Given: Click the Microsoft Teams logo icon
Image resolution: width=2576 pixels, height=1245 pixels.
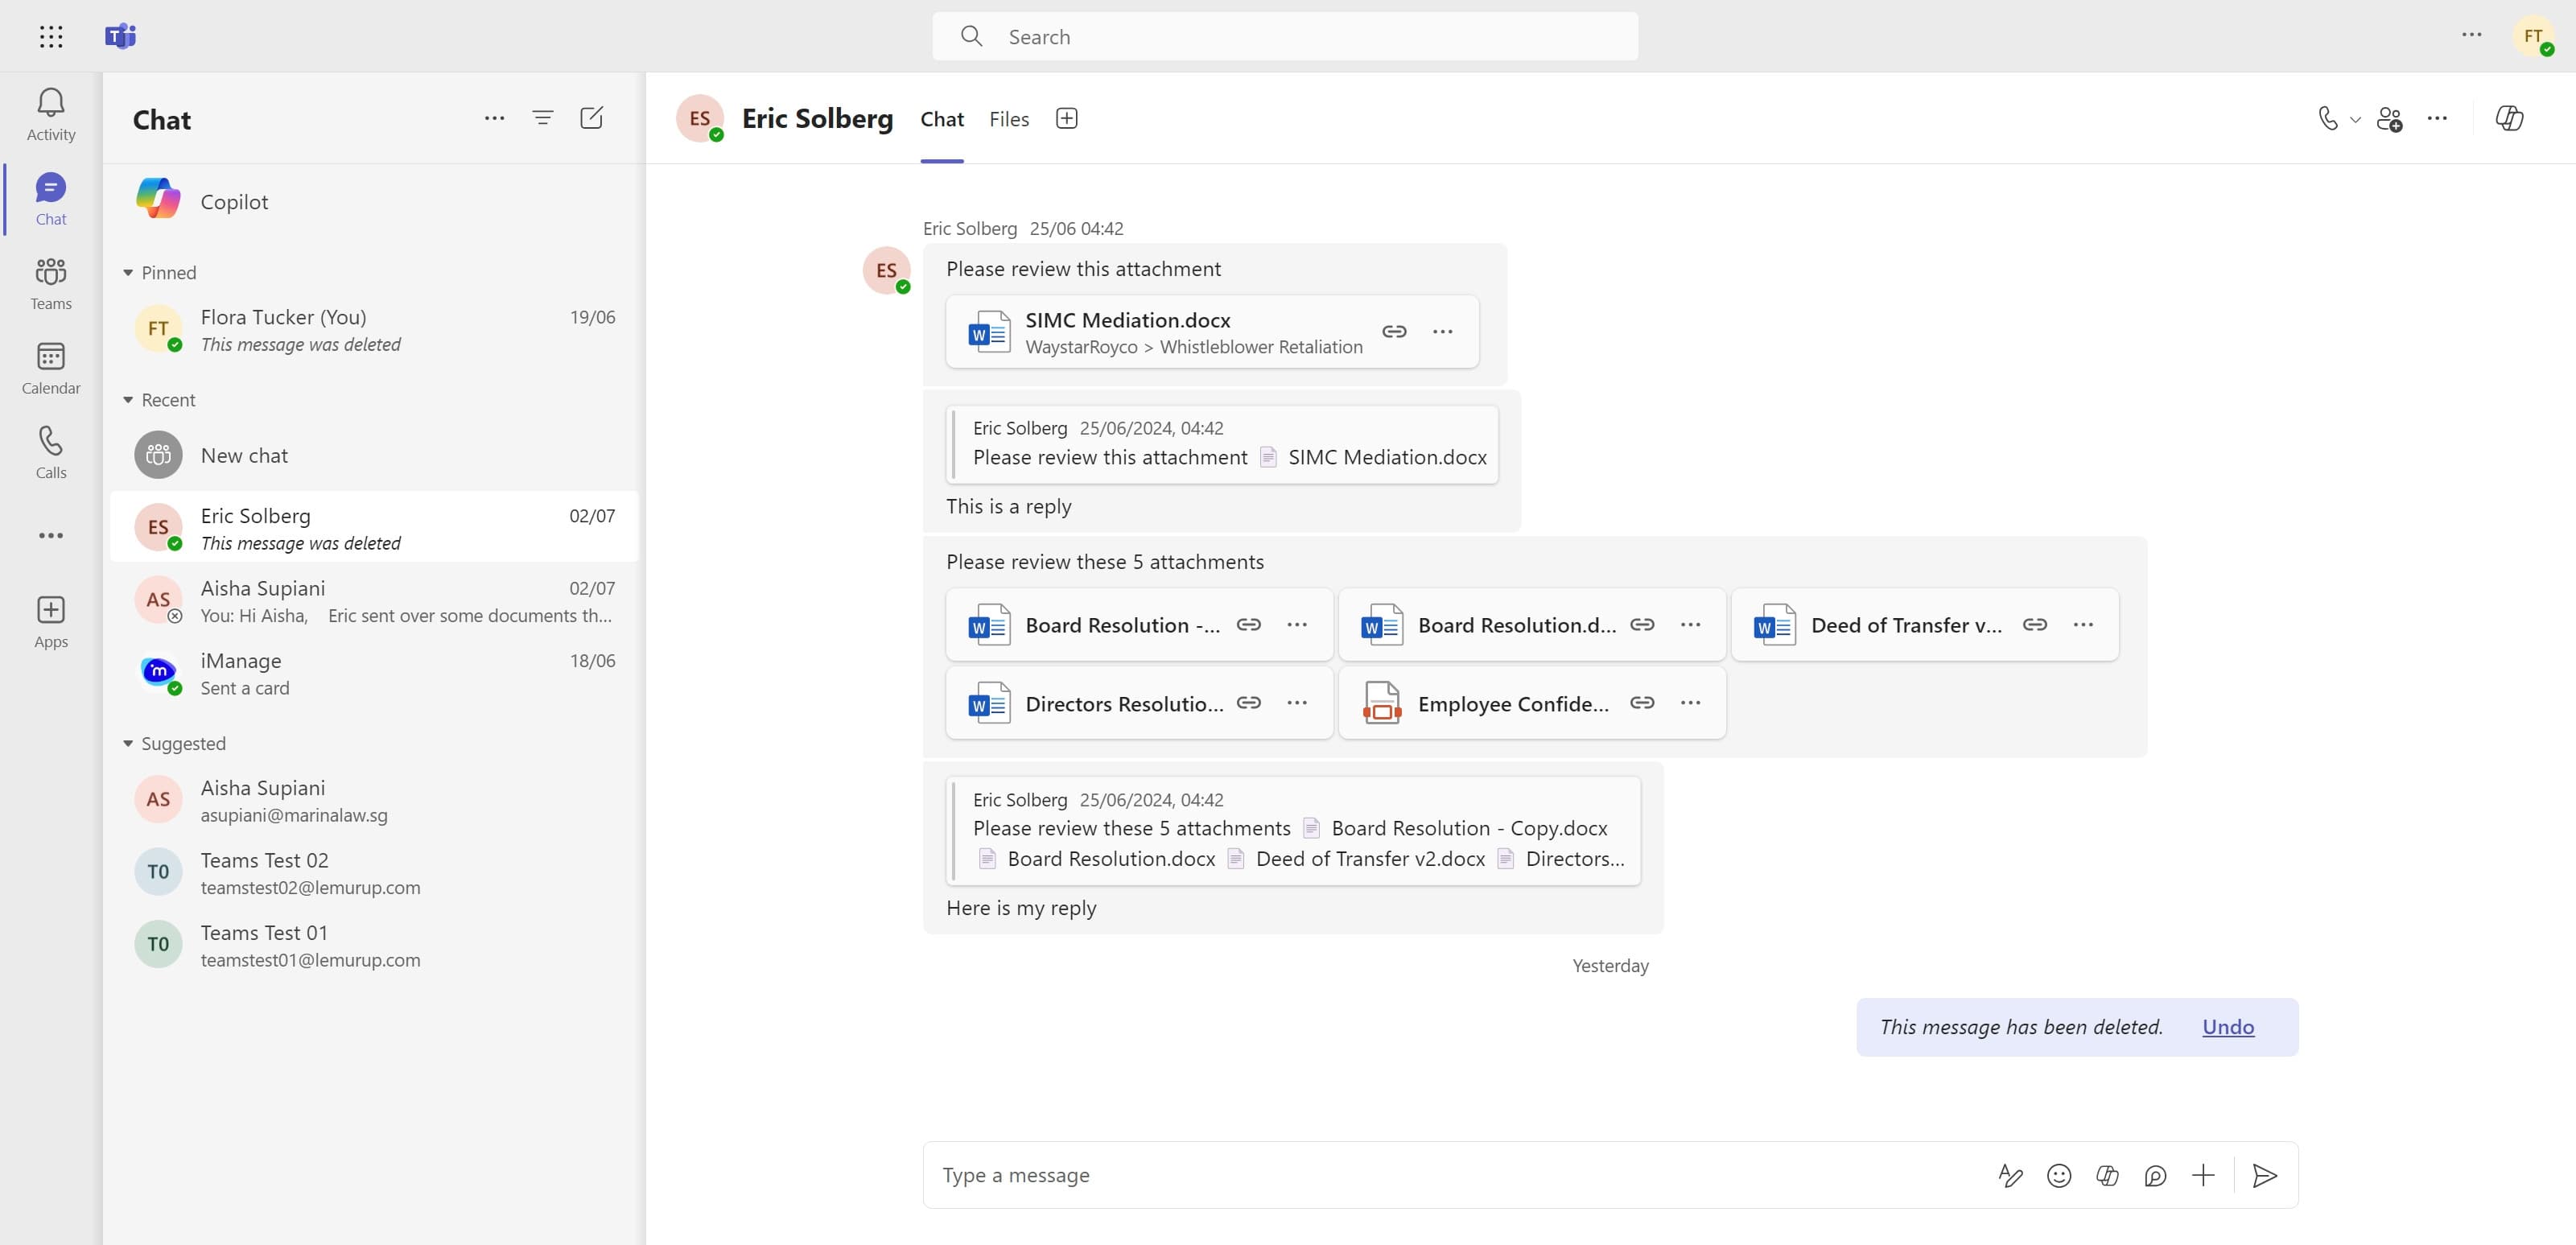Looking at the screenshot, I should pos(120,37).
